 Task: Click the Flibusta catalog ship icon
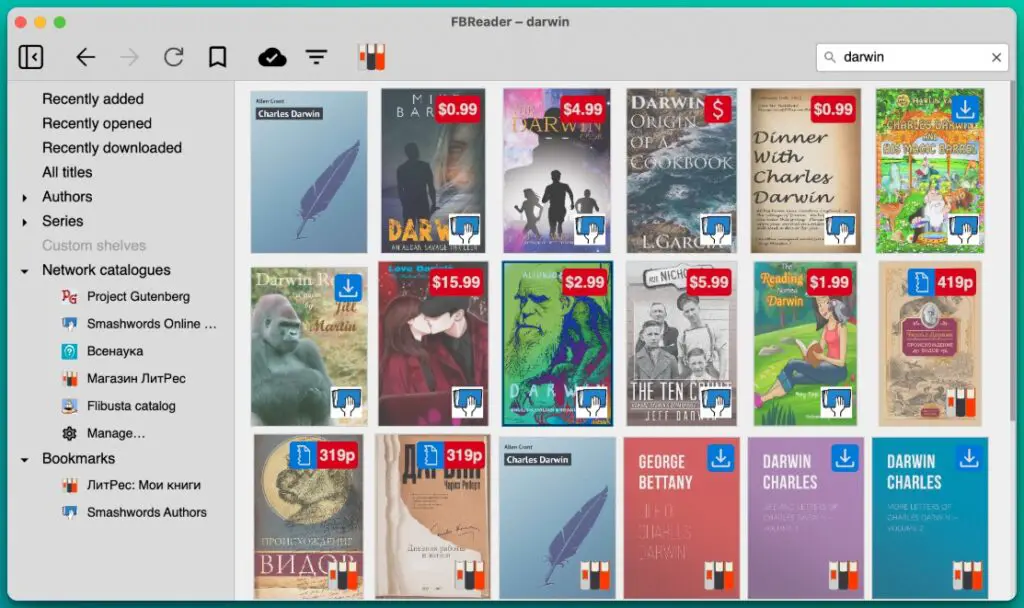69,406
